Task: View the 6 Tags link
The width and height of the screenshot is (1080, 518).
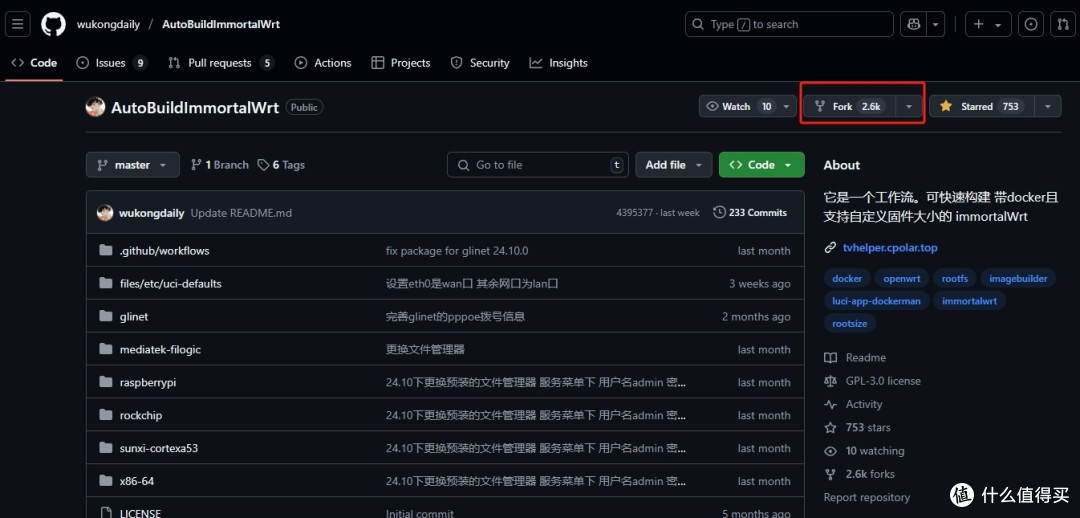Action: 281,165
